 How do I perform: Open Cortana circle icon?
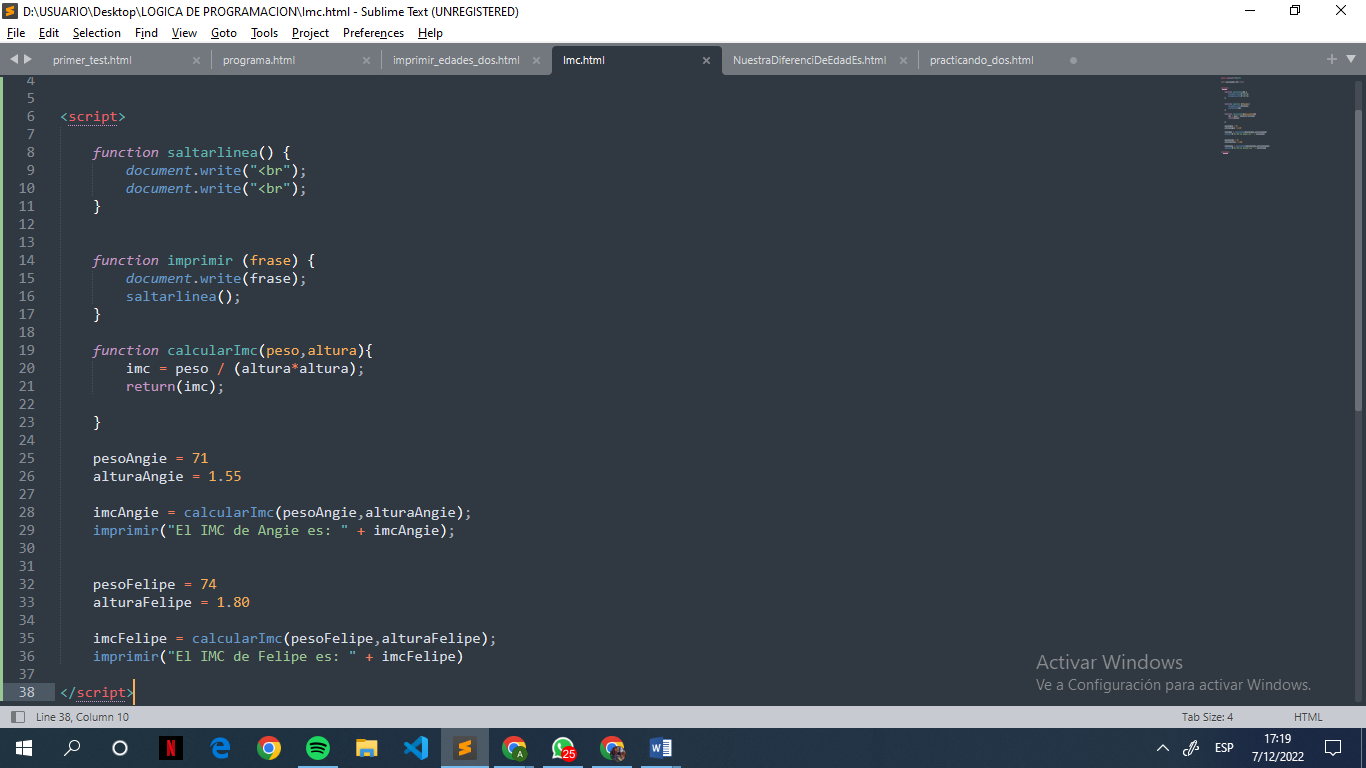[x=120, y=748]
